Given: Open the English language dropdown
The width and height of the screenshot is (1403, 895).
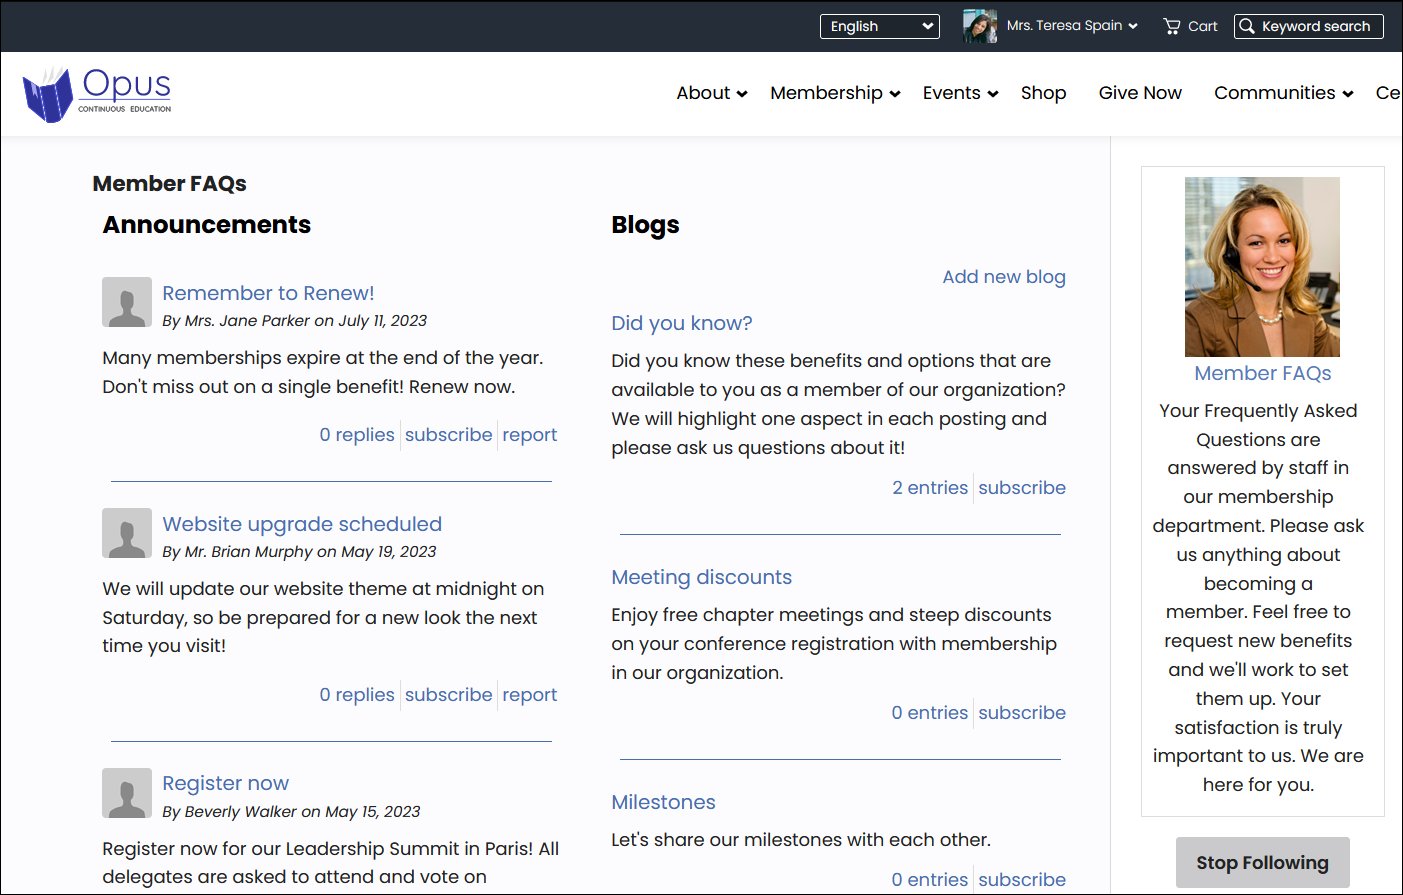Looking at the screenshot, I should pyautogui.click(x=879, y=26).
